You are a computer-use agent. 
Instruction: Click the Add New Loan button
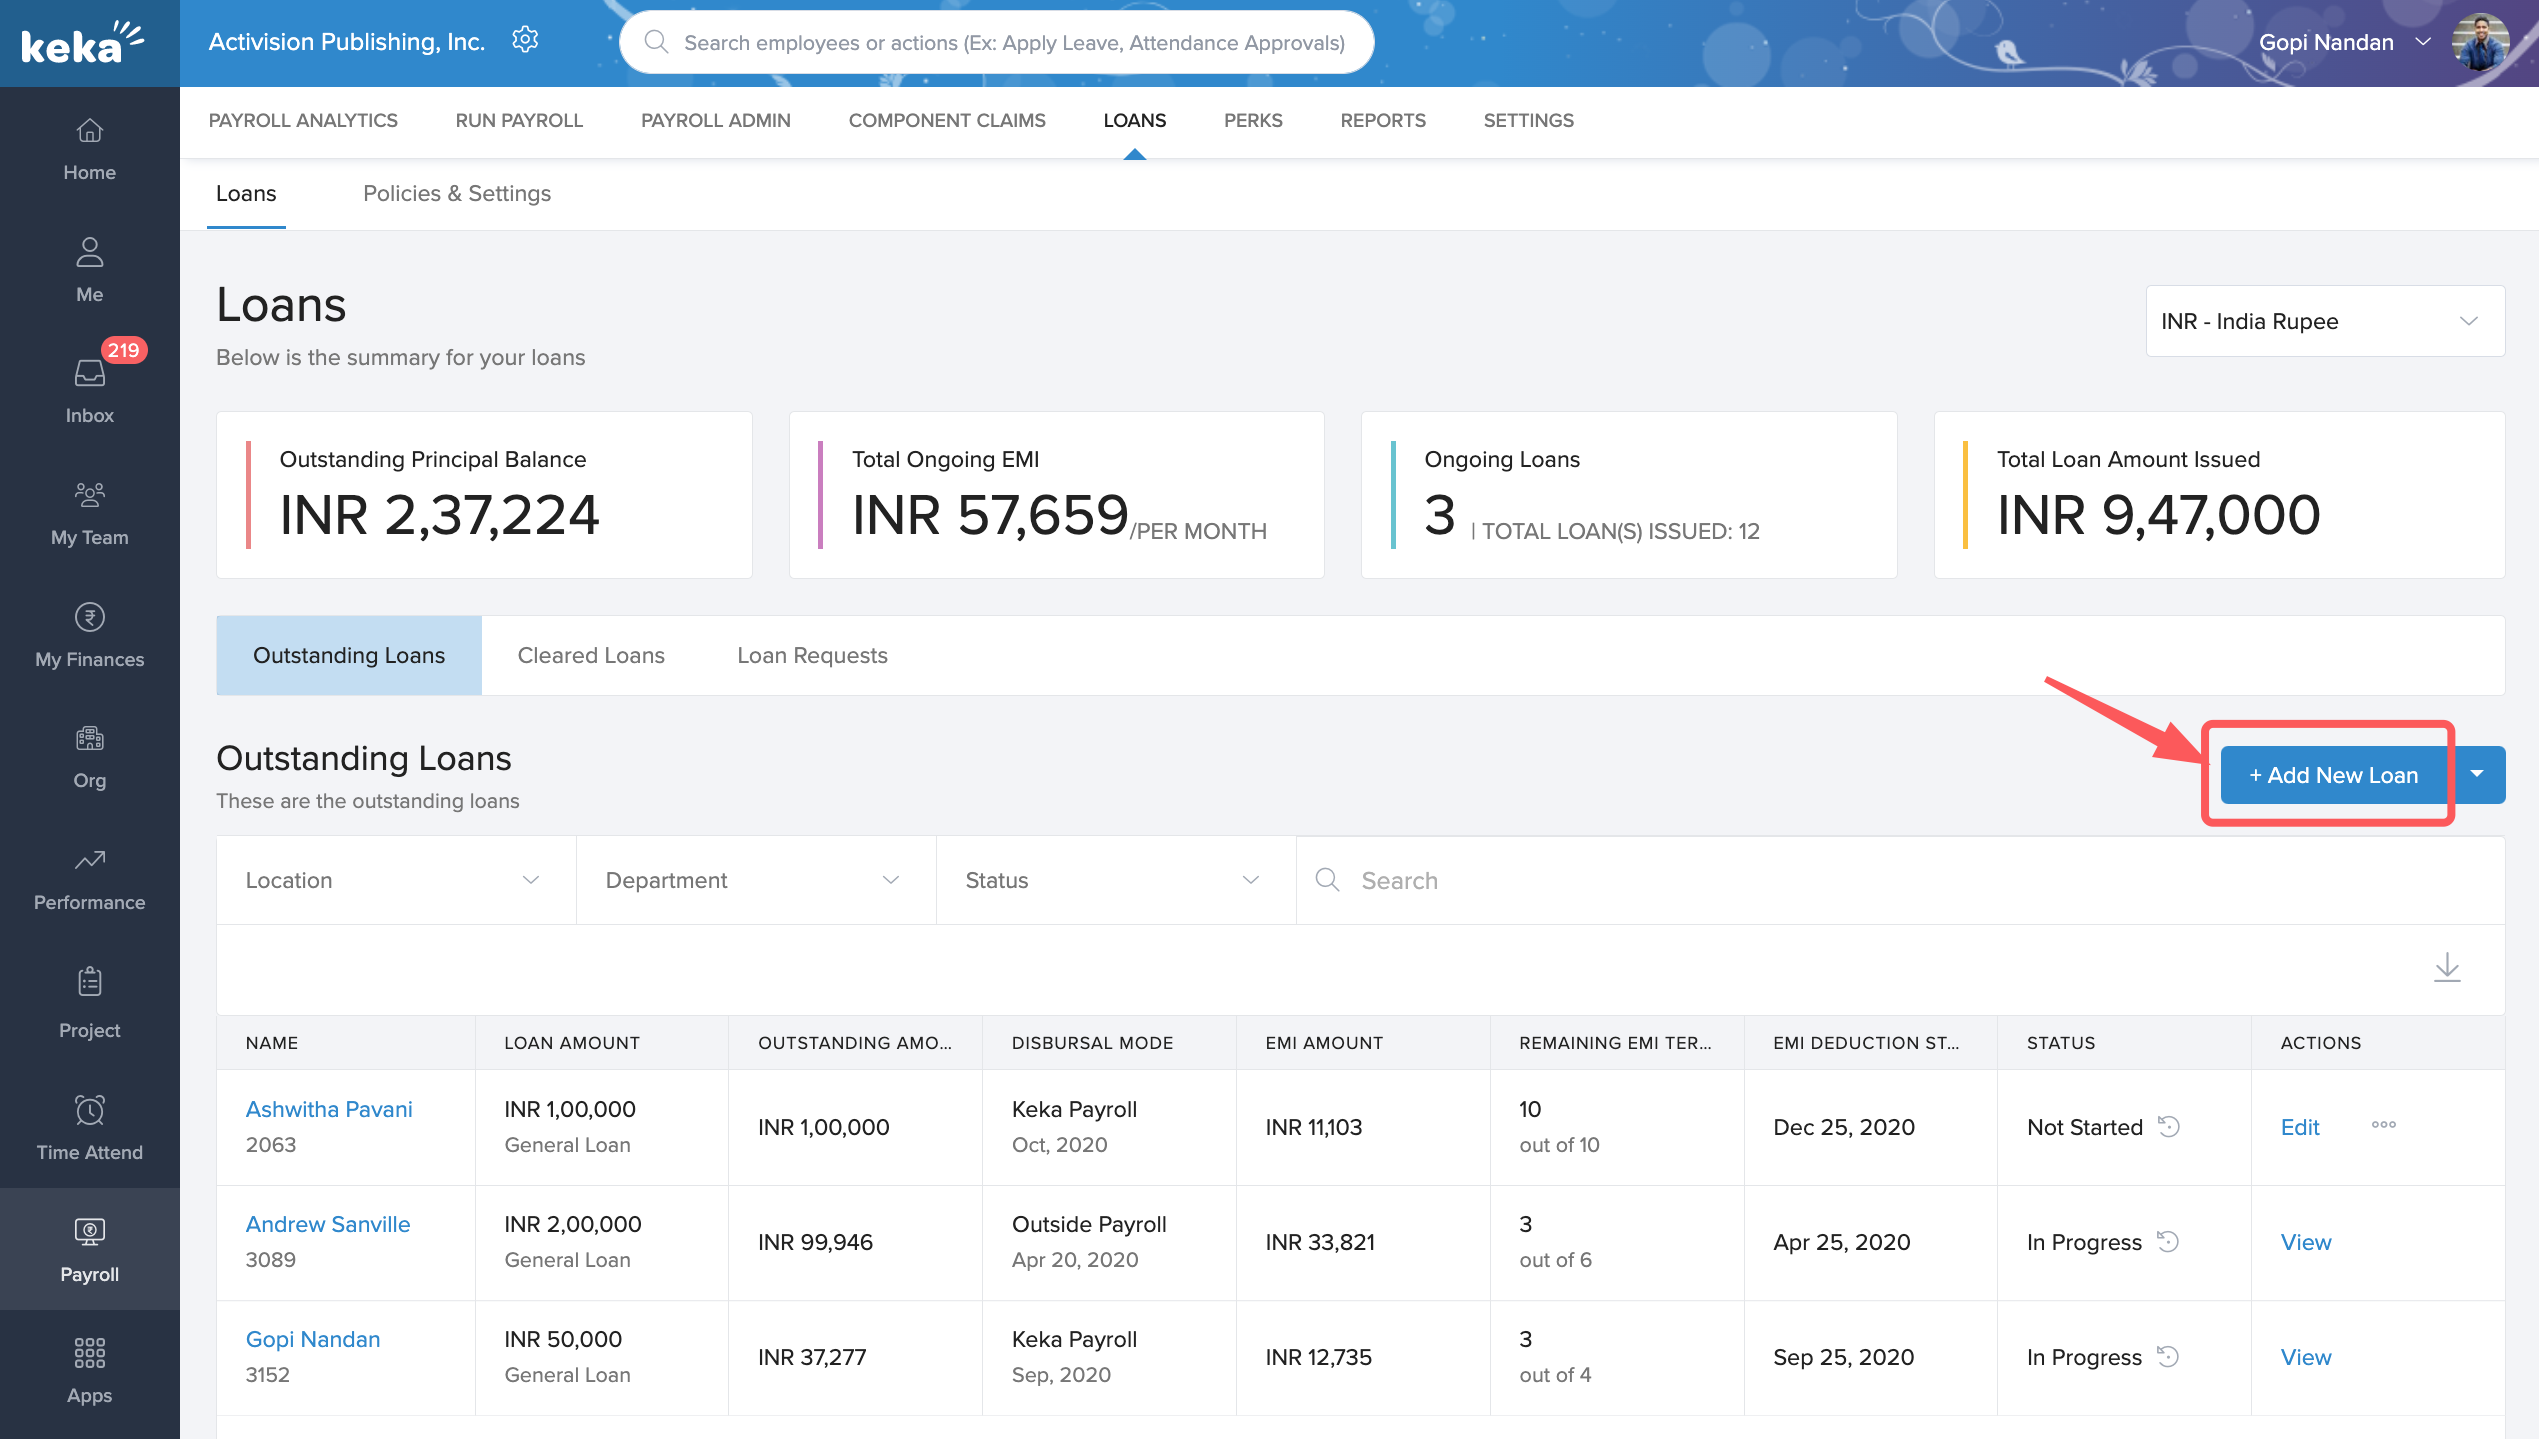coord(2332,775)
